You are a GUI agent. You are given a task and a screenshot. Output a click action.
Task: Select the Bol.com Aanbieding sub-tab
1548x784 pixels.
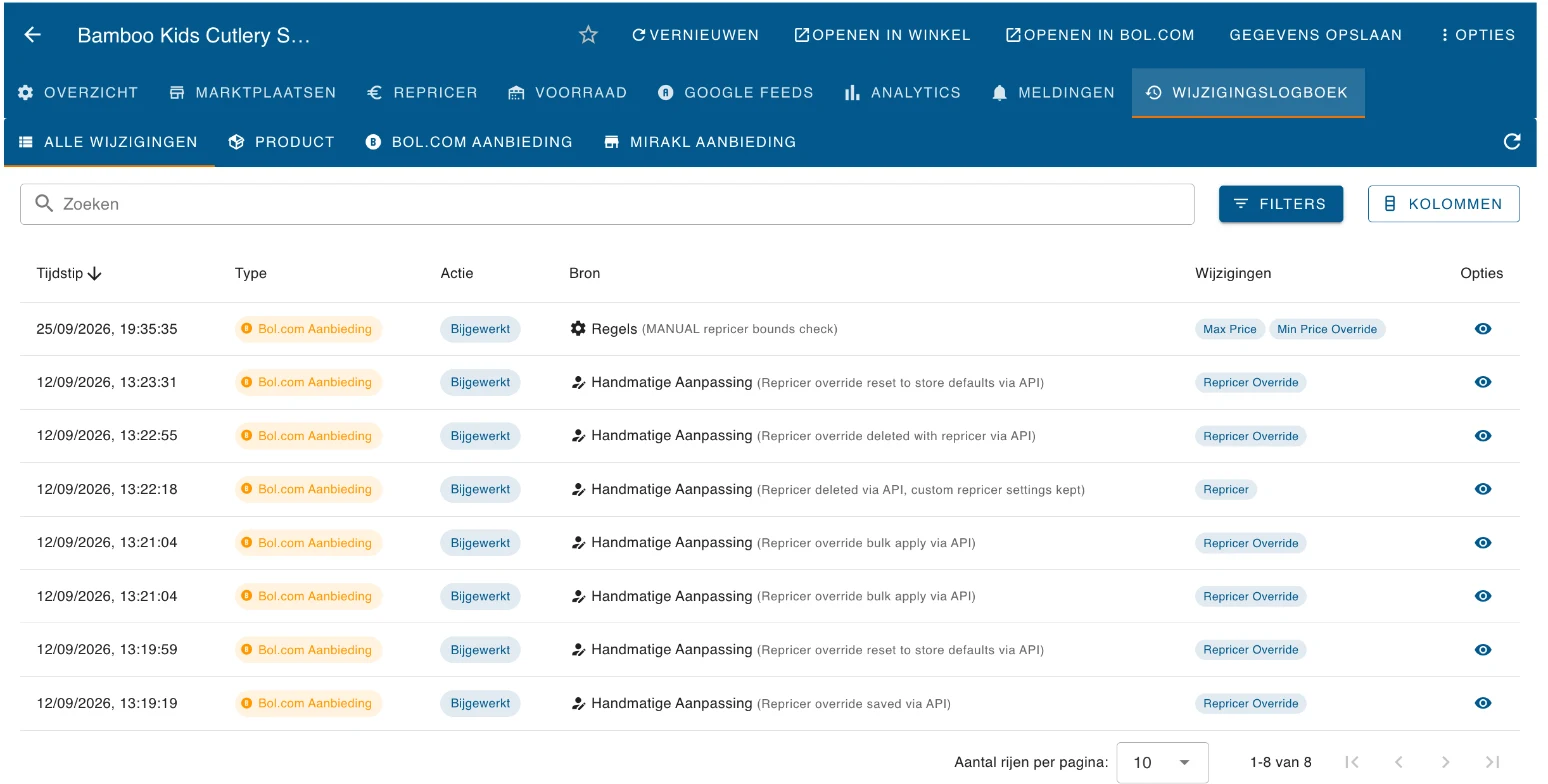469,142
